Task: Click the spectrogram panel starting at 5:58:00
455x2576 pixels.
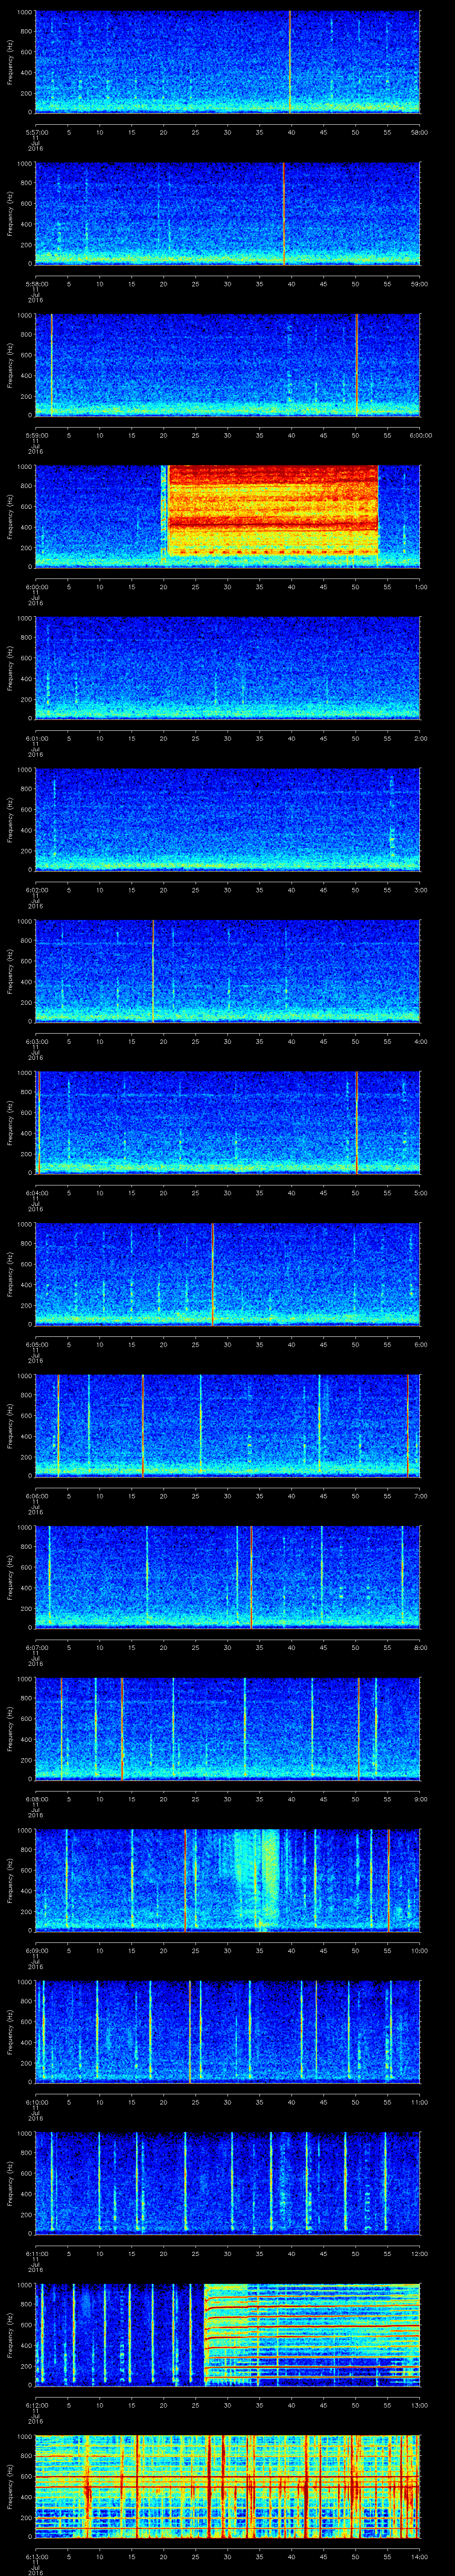Action: [228, 214]
